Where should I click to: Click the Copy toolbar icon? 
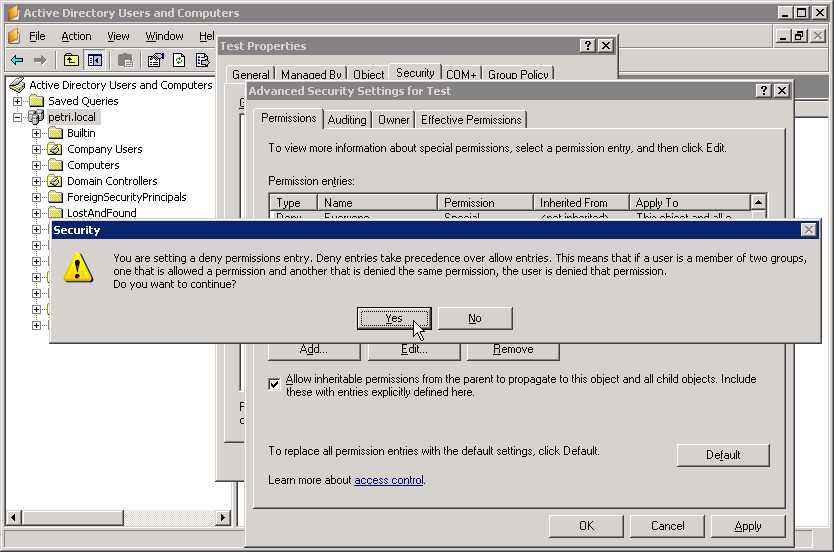(x=126, y=60)
